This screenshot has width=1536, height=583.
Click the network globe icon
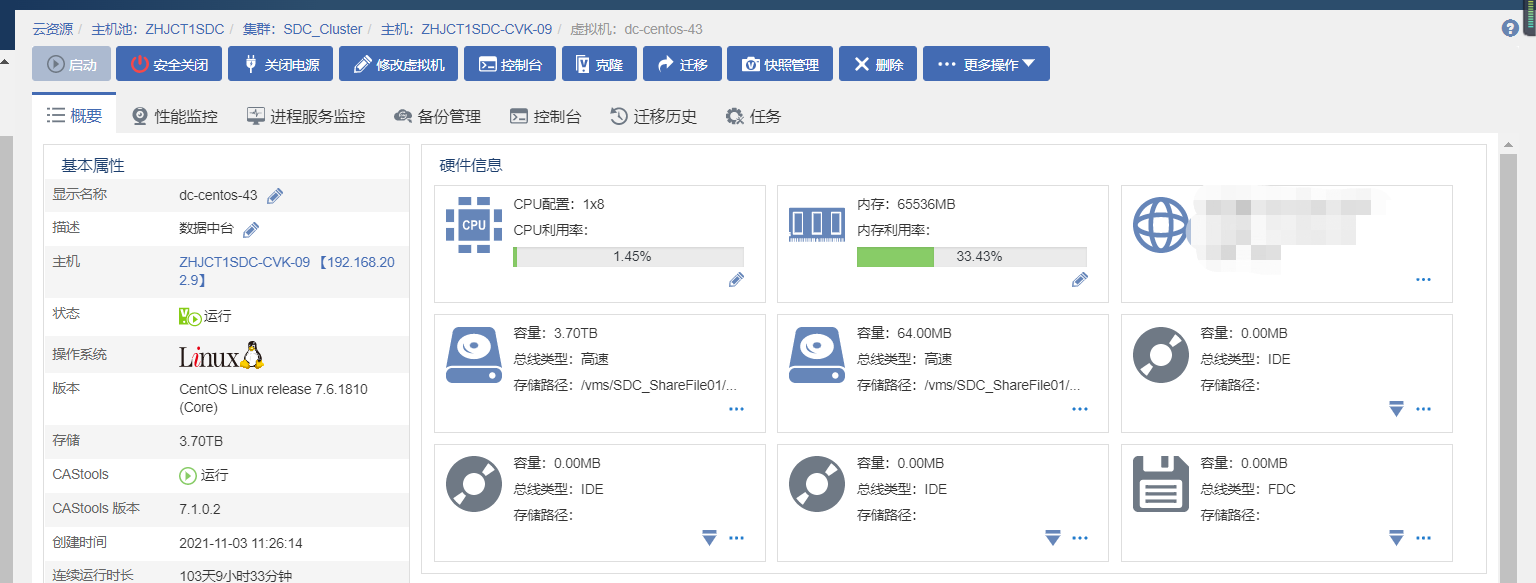[1161, 225]
